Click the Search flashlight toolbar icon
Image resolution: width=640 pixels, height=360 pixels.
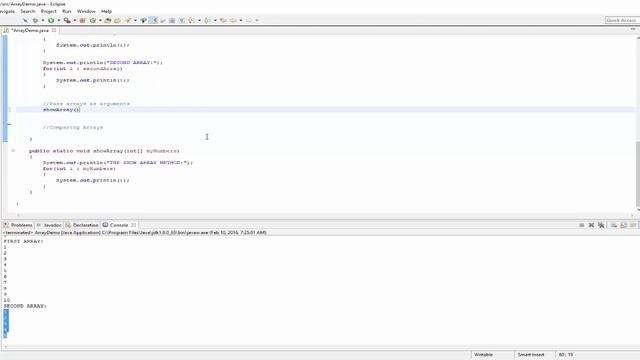click(128, 20)
